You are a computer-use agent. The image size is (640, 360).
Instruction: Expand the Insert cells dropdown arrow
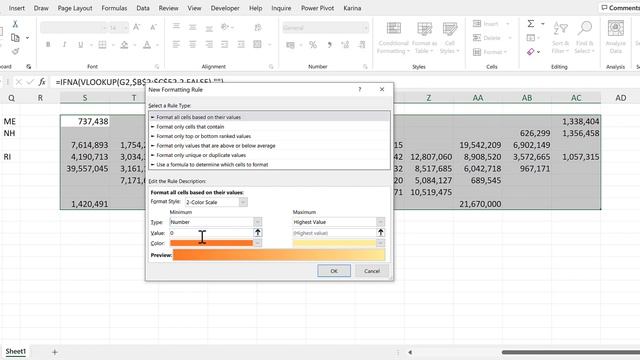pyautogui.click(x=508, y=24)
